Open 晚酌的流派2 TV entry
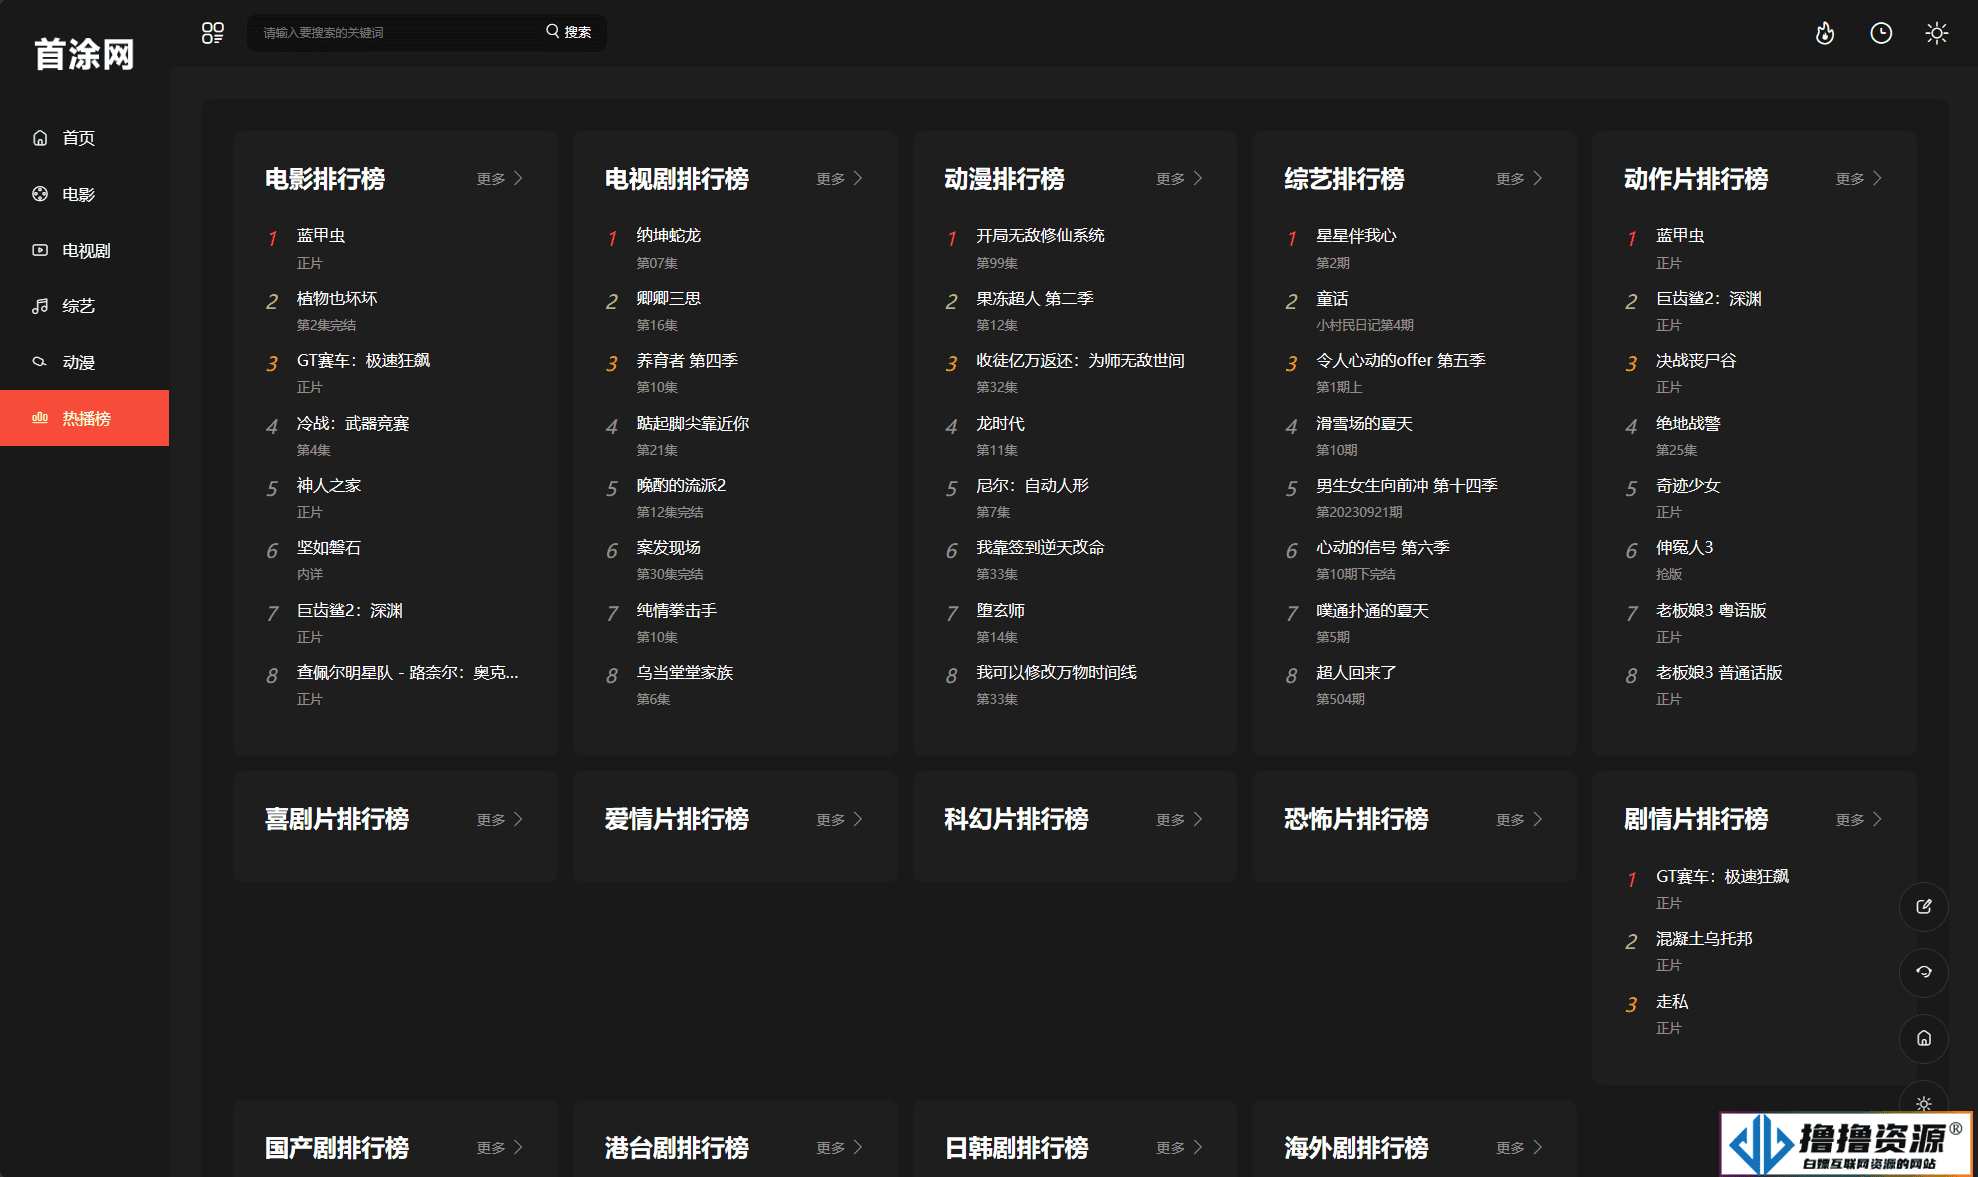The image size is (1978, 1177). tap(681, 486)
